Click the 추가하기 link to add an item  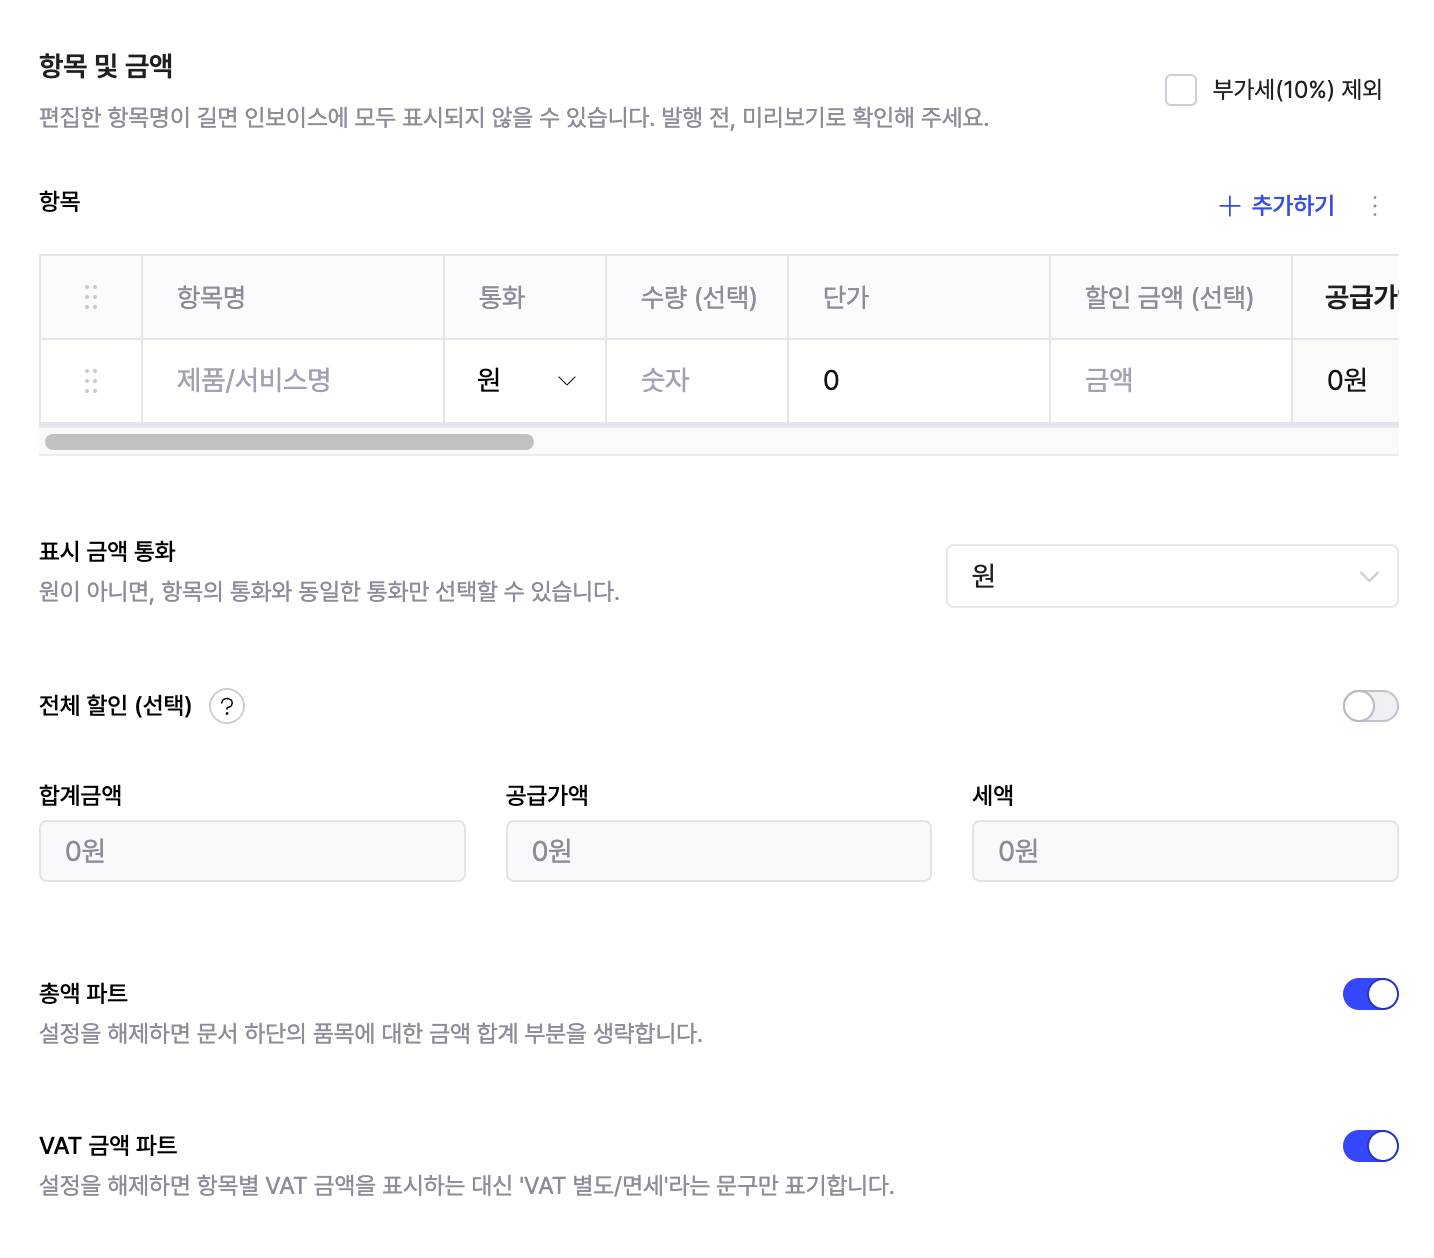[x=1292, y=206]
